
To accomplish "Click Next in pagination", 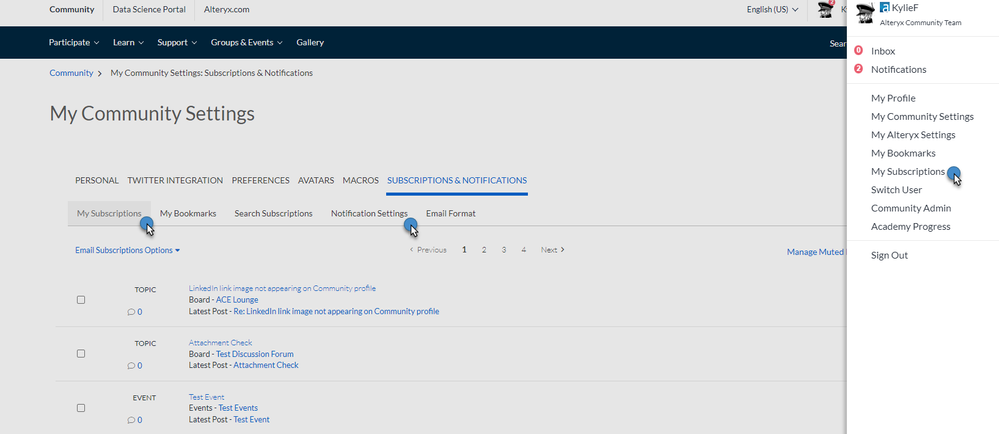I will 552,250.
